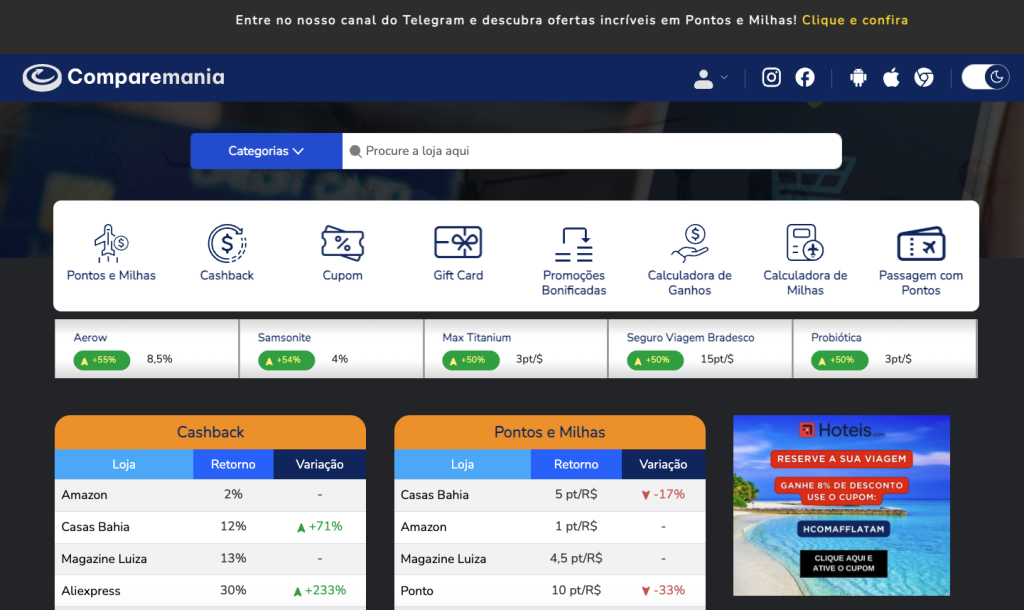Open the Calculadora de Milhas icon
This screenshot has width=1024, height=610.
(x=805, y=244)
